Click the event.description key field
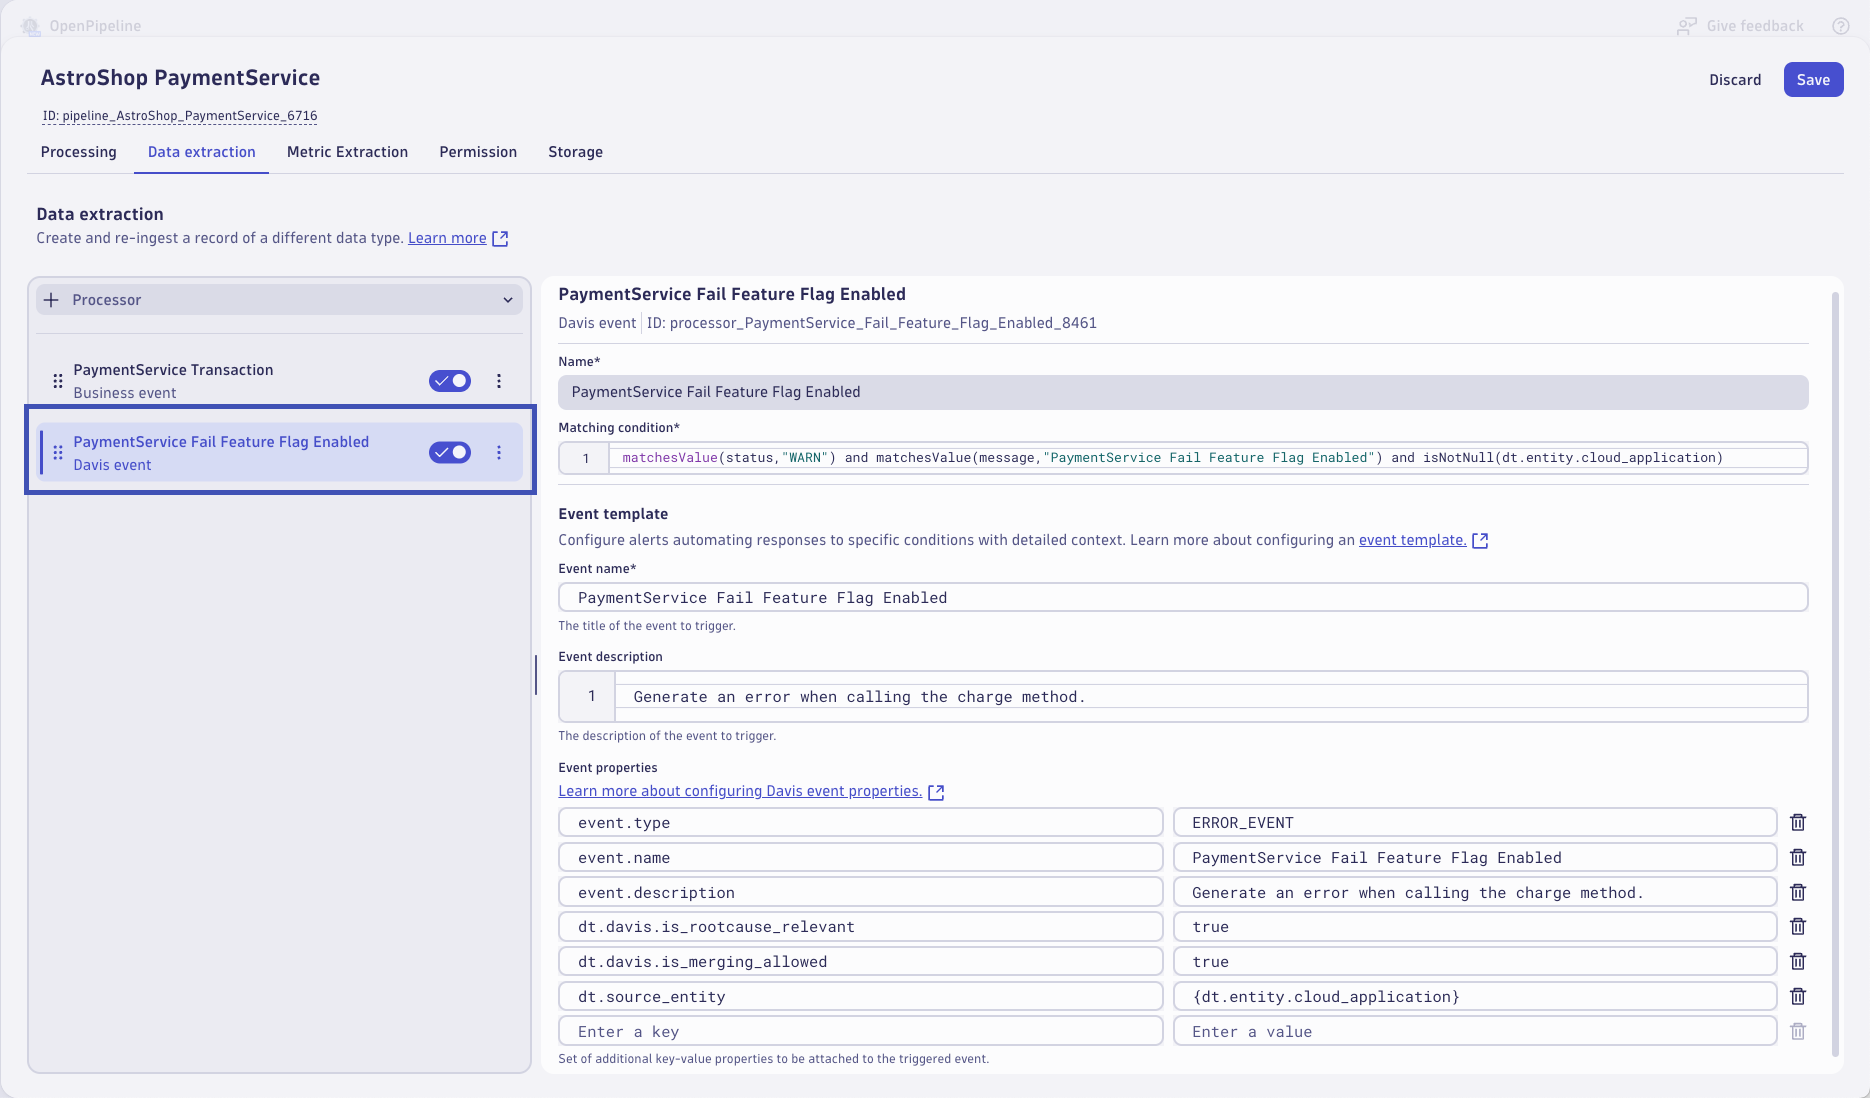The image size is (1870, 1098). tap(860, 892)
